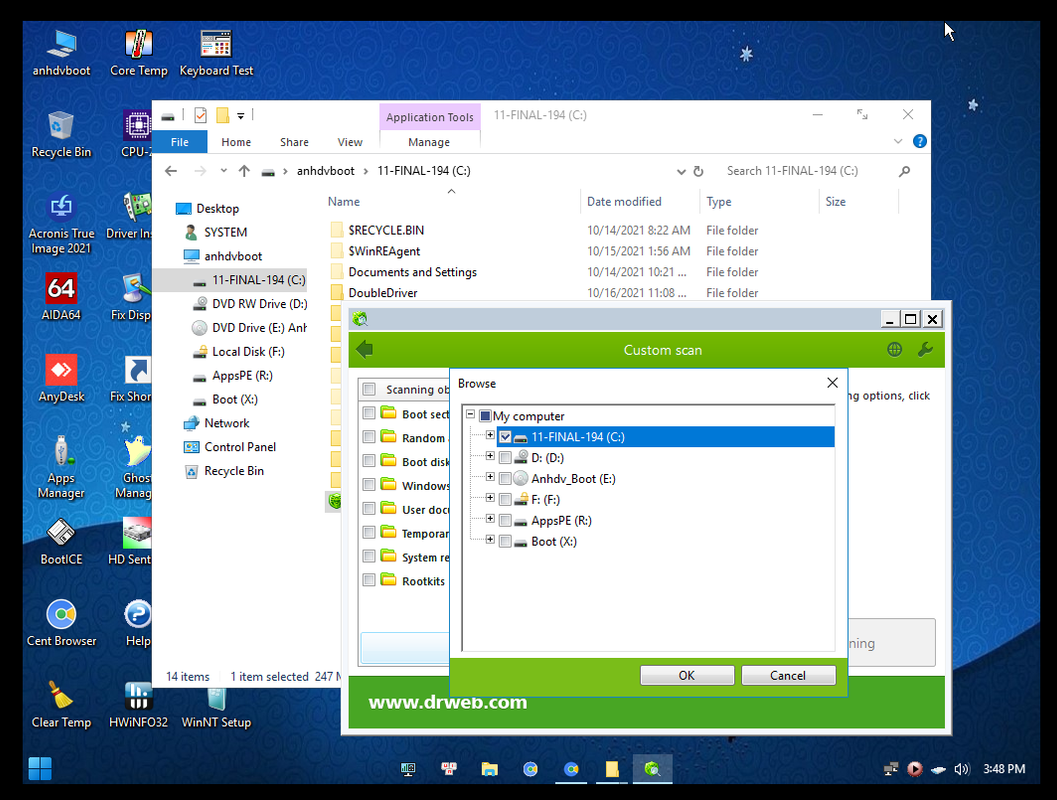Expand 11-FINAL-194 (C:) node in Browse
The image size is (1057, 800).
tap(490, 435)
